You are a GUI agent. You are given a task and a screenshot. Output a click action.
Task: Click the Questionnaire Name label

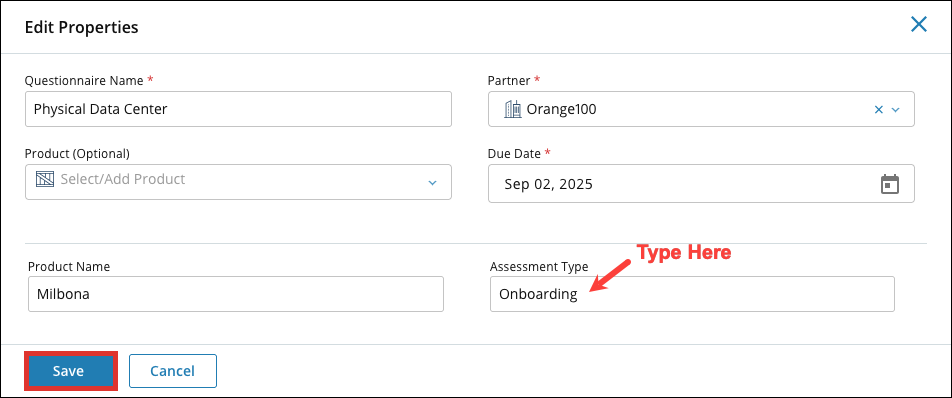[84, 80]
